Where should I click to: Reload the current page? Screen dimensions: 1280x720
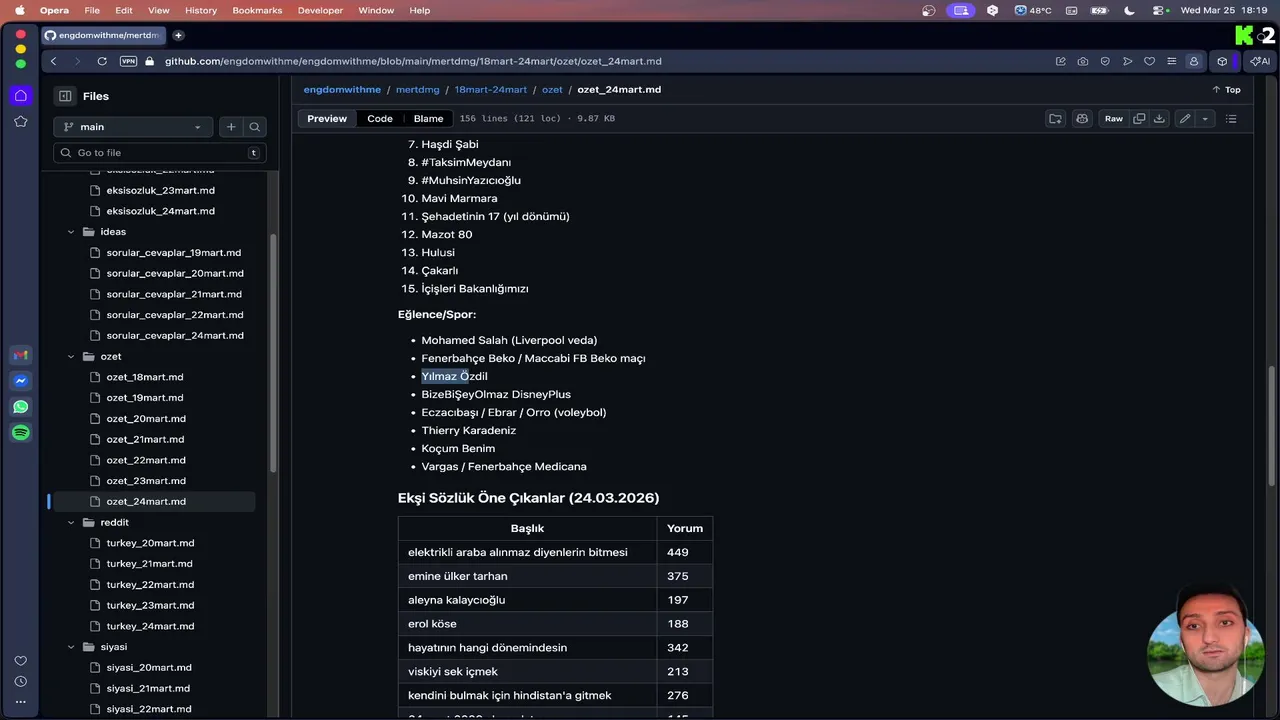click(x=102, y=61)
